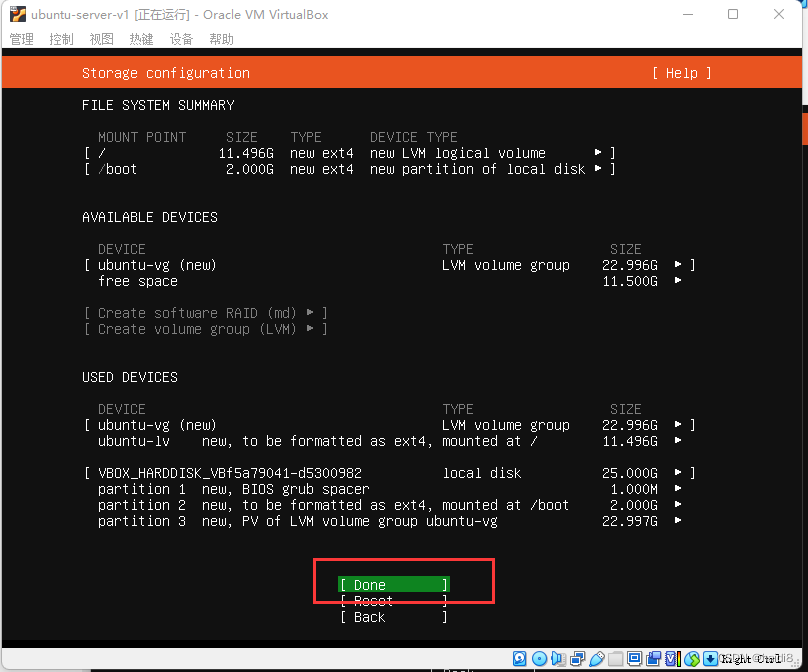Screen dimensions: 808x672
Task: Select Create volume group (LVM)
Action: click(x=206, y=329)
